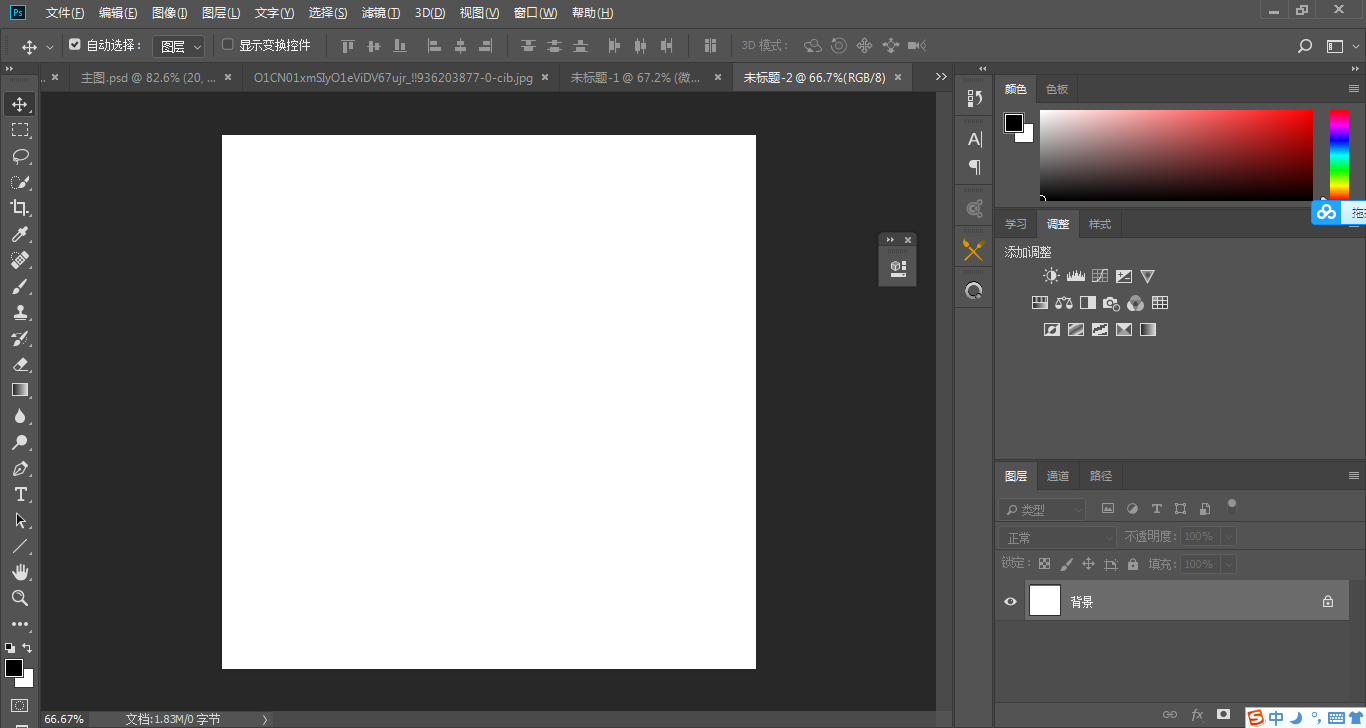Add a Levels adjustment
The height and width of the screenshot is (728, 1366).
coord(1076,276)
